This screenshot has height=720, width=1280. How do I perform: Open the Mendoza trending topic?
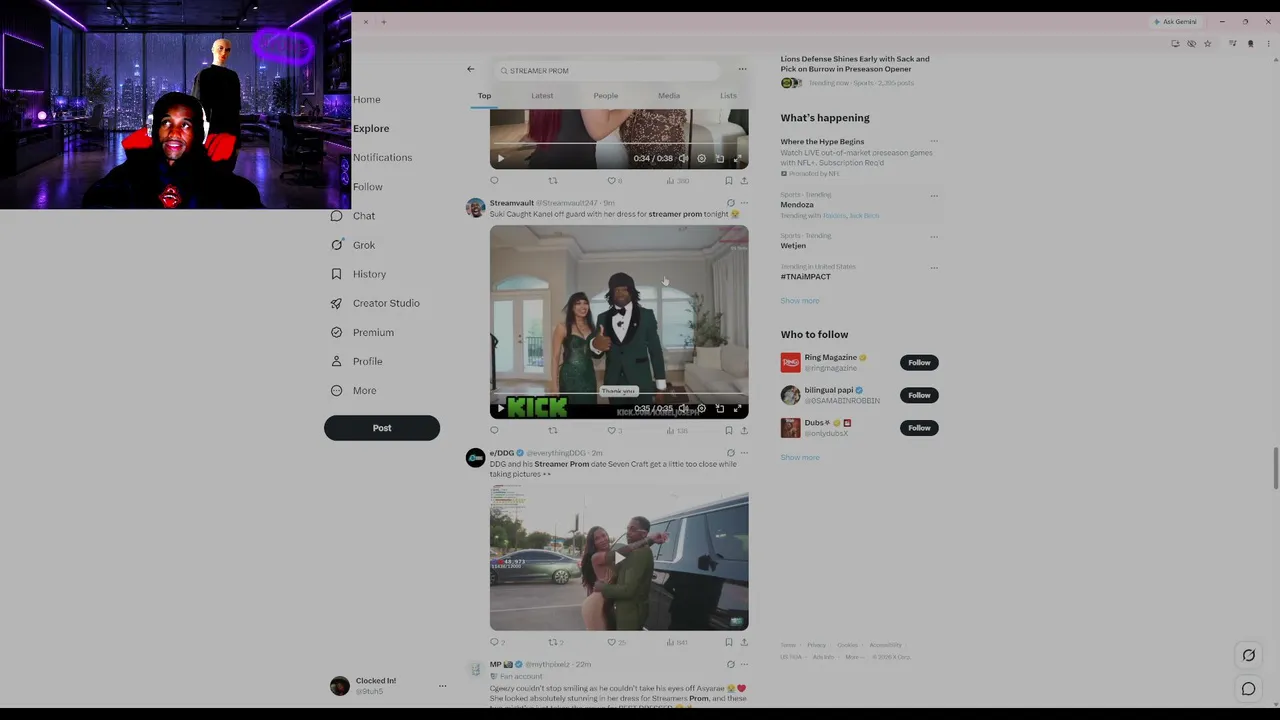point(797,205)
